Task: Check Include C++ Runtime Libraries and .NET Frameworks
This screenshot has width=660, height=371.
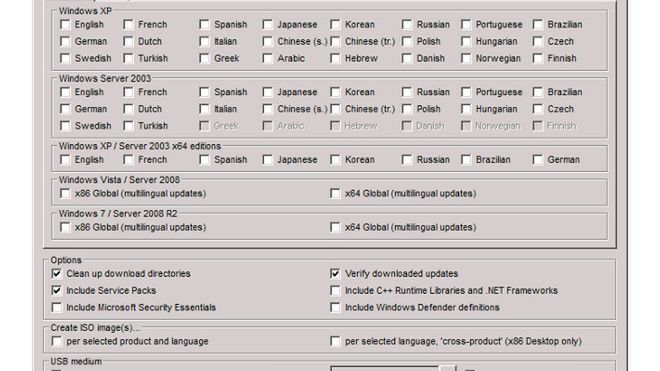Action: tap(335, 291)
